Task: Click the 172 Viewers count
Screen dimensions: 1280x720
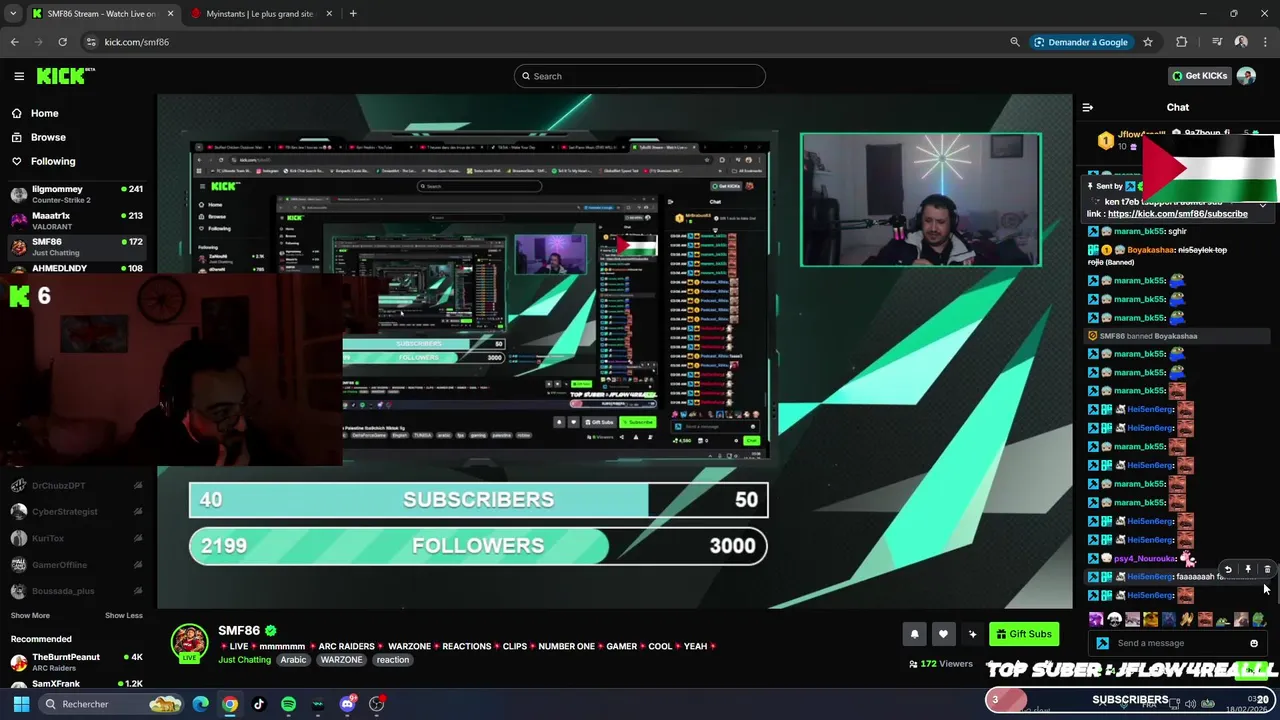Action: [940, 664]
